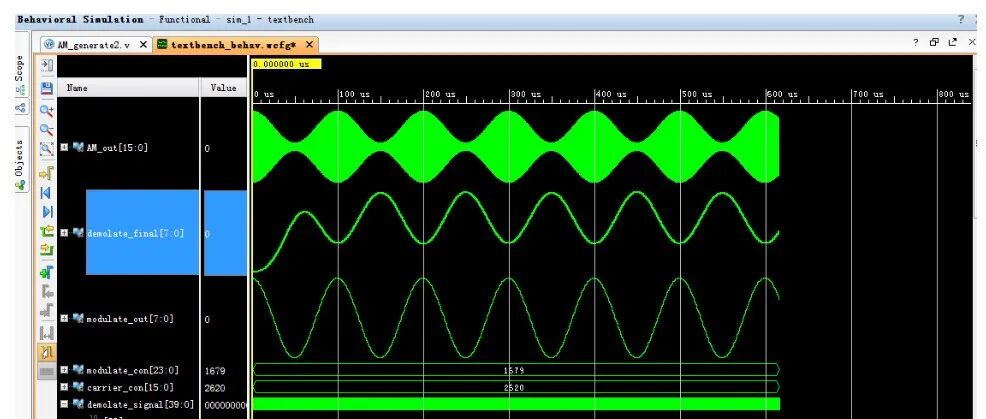Expand the modulate_con[23:0] bus
Viewport: 986px width, 419px height.
coord(64,370)
